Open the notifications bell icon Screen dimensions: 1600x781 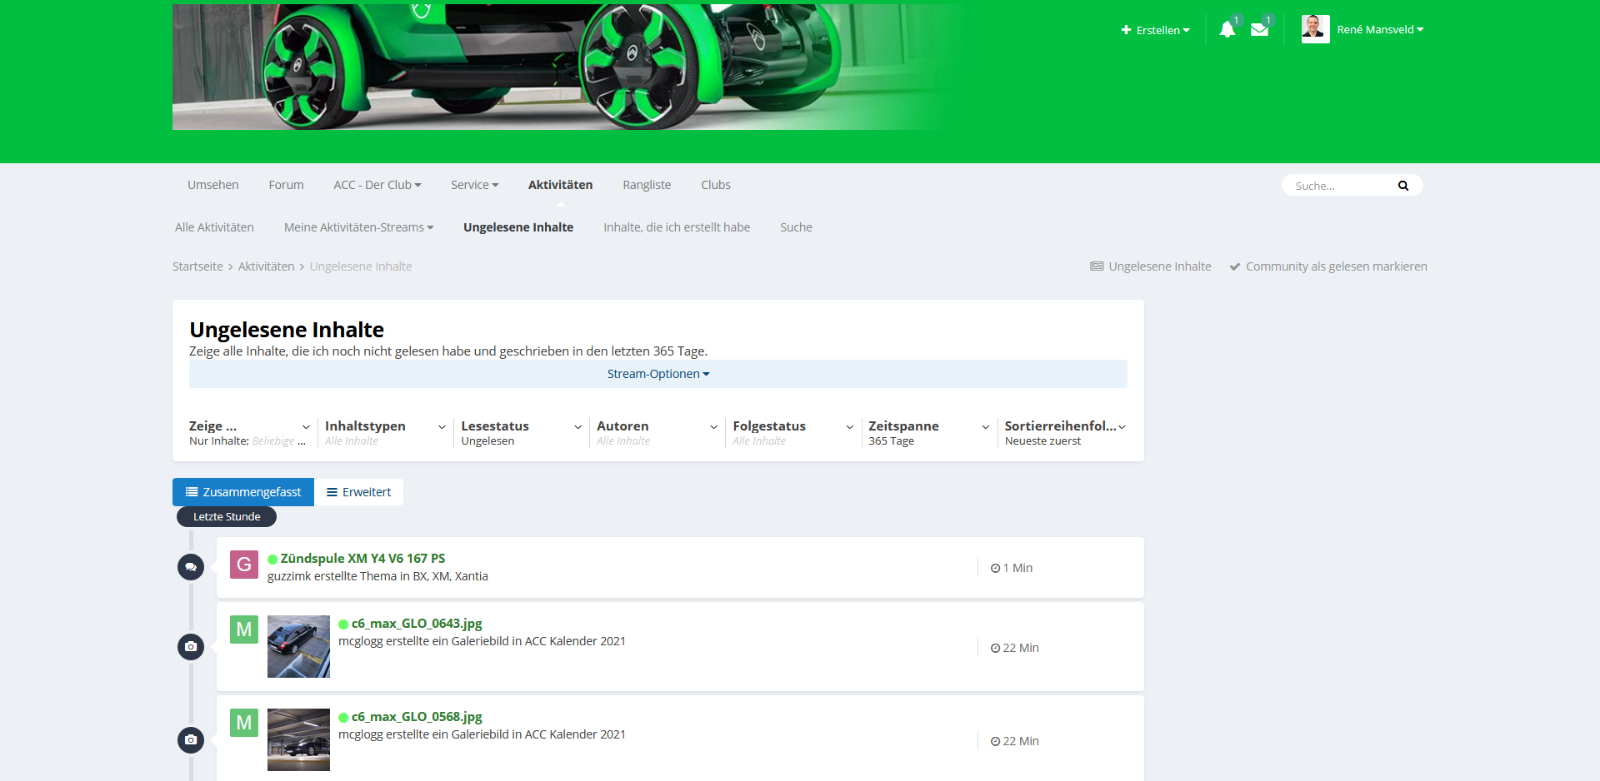(1227, 30)
